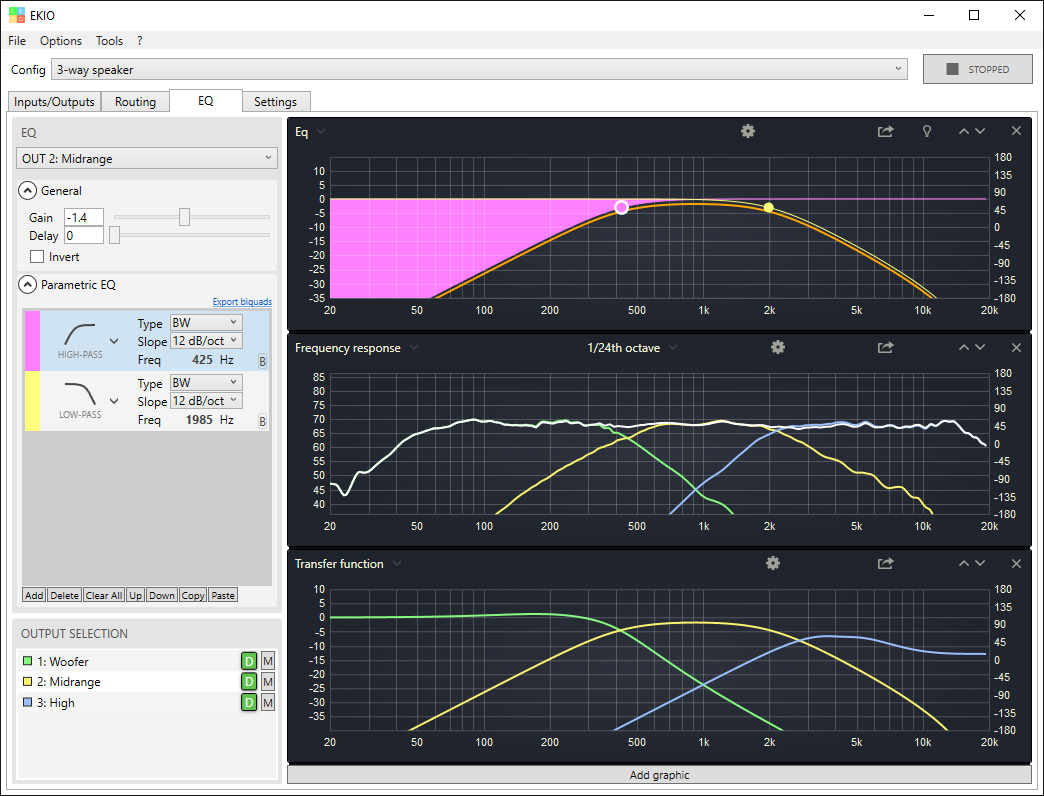The image size is (1044, 796).
Task: Move Eq graph up with the up arrow
Action: pyautogui.click(x=963, y=131)
